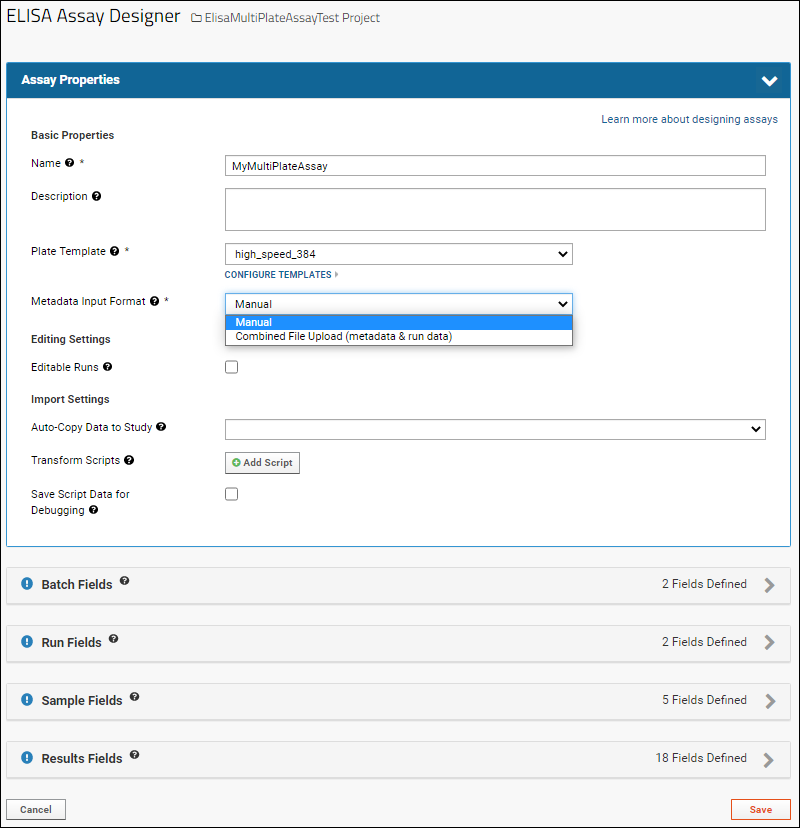Viewport: 800px width, 828px height.
Task: Click help icon beside Metadata Input Format
Action: [x=154, y=301]
